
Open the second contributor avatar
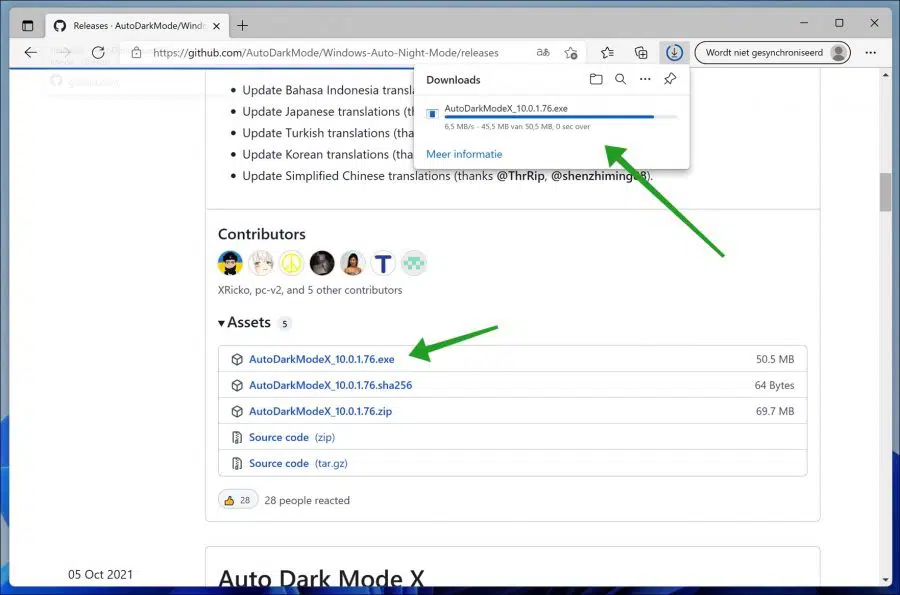tap(261, 263)
